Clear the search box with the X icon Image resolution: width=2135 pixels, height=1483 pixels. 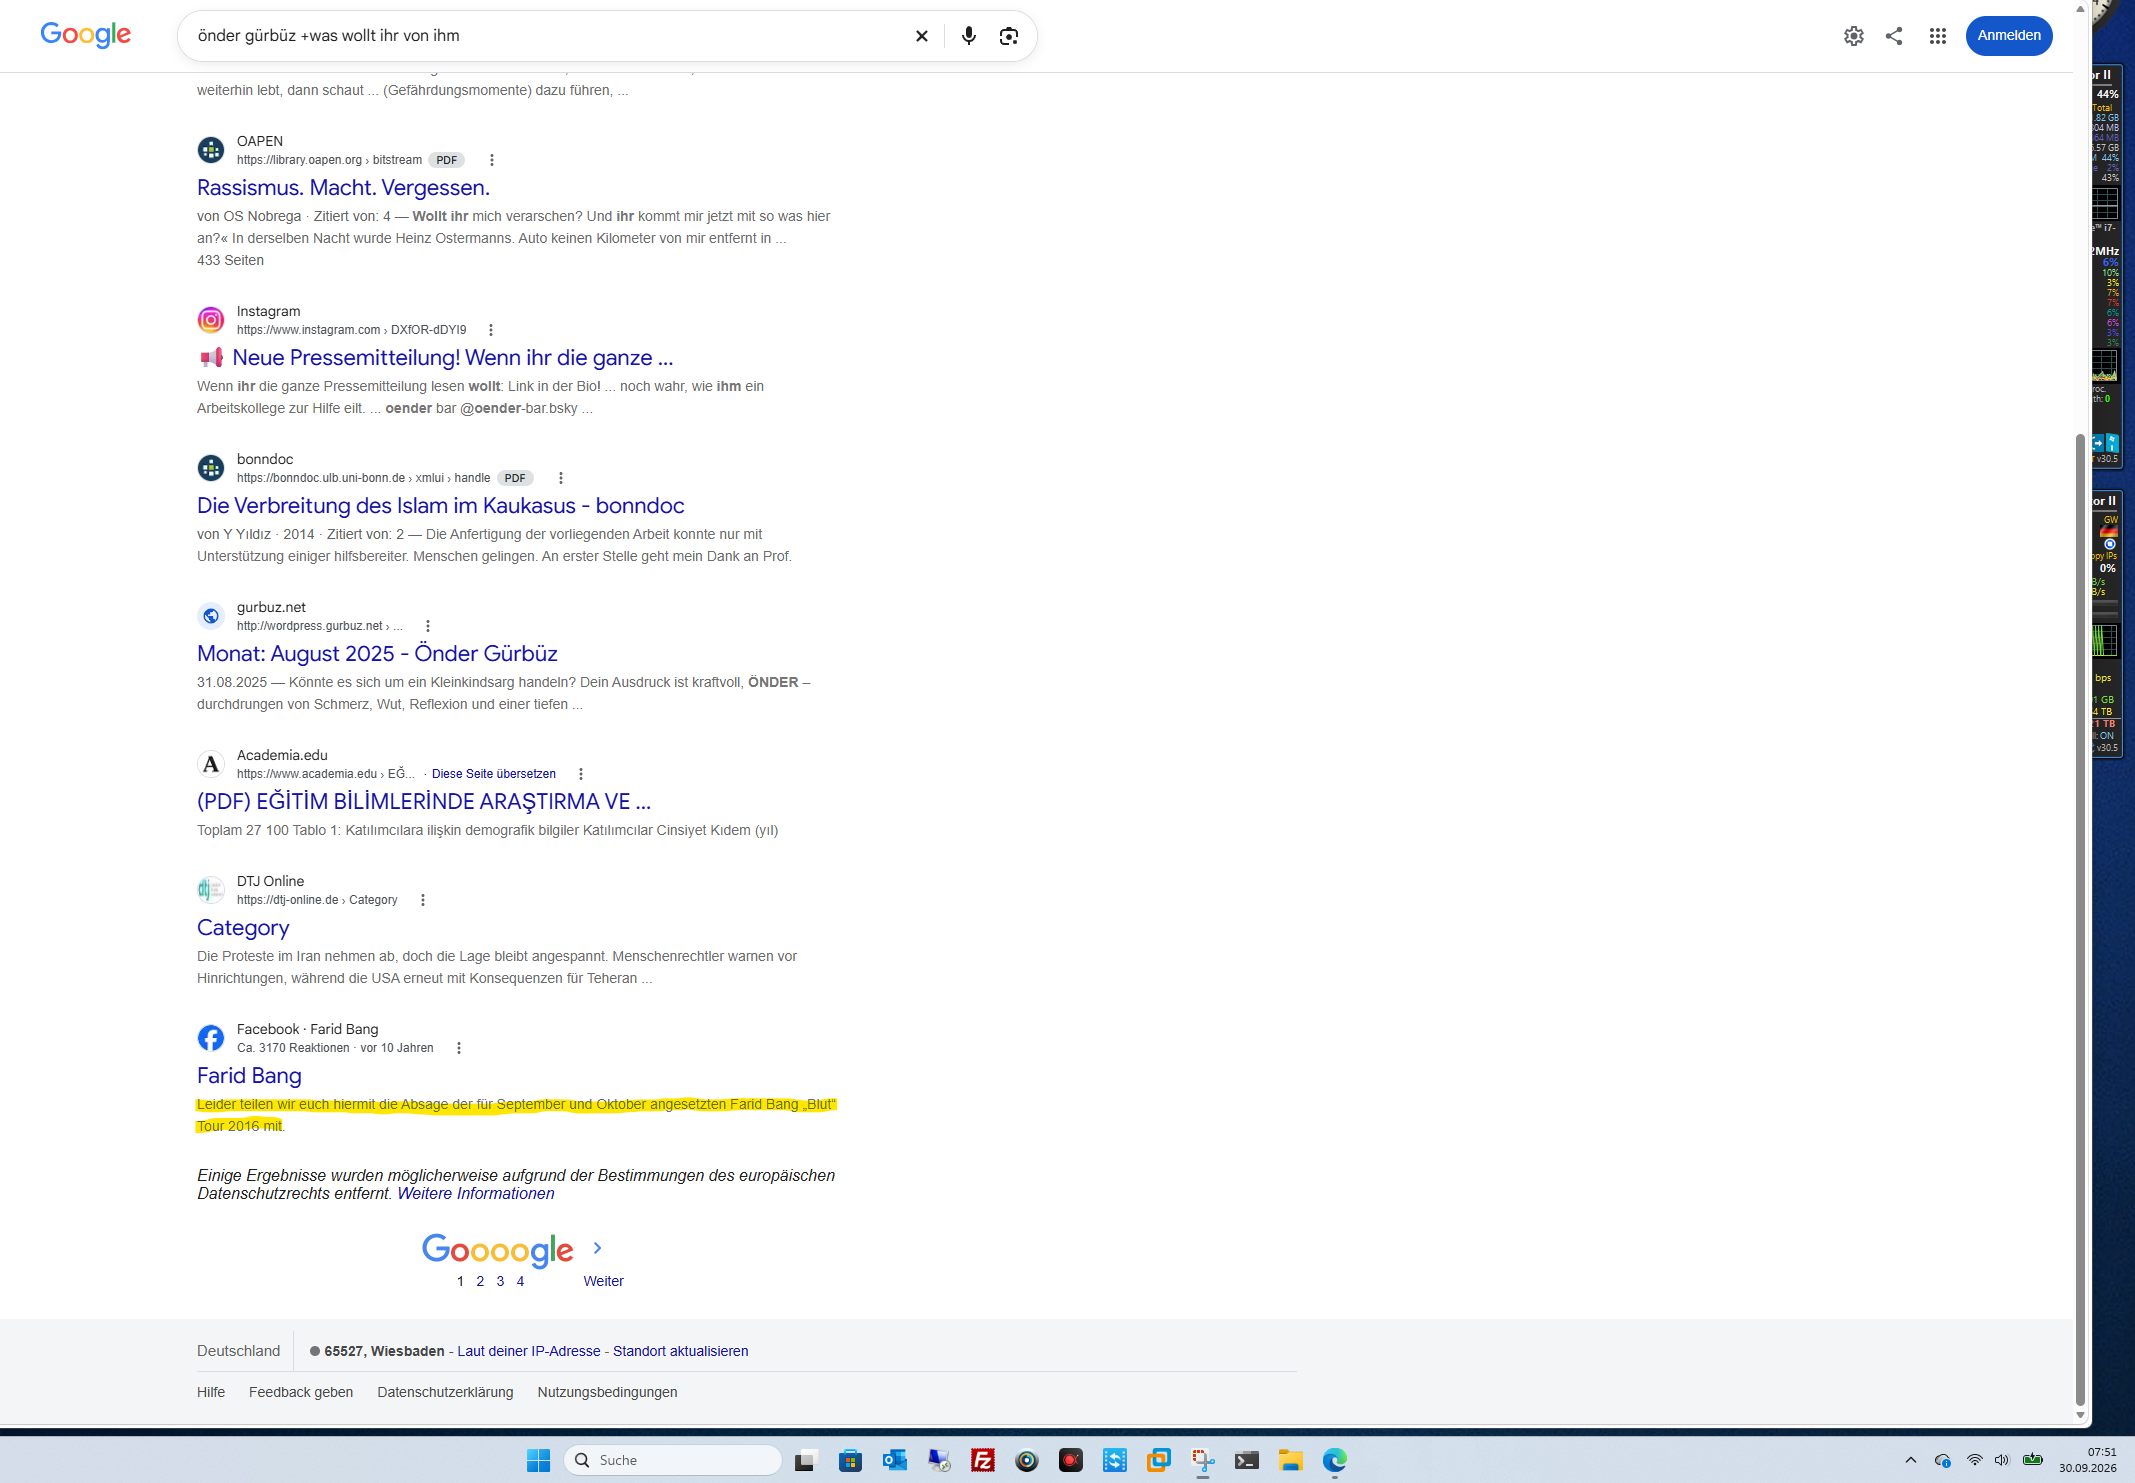point(922,36)
